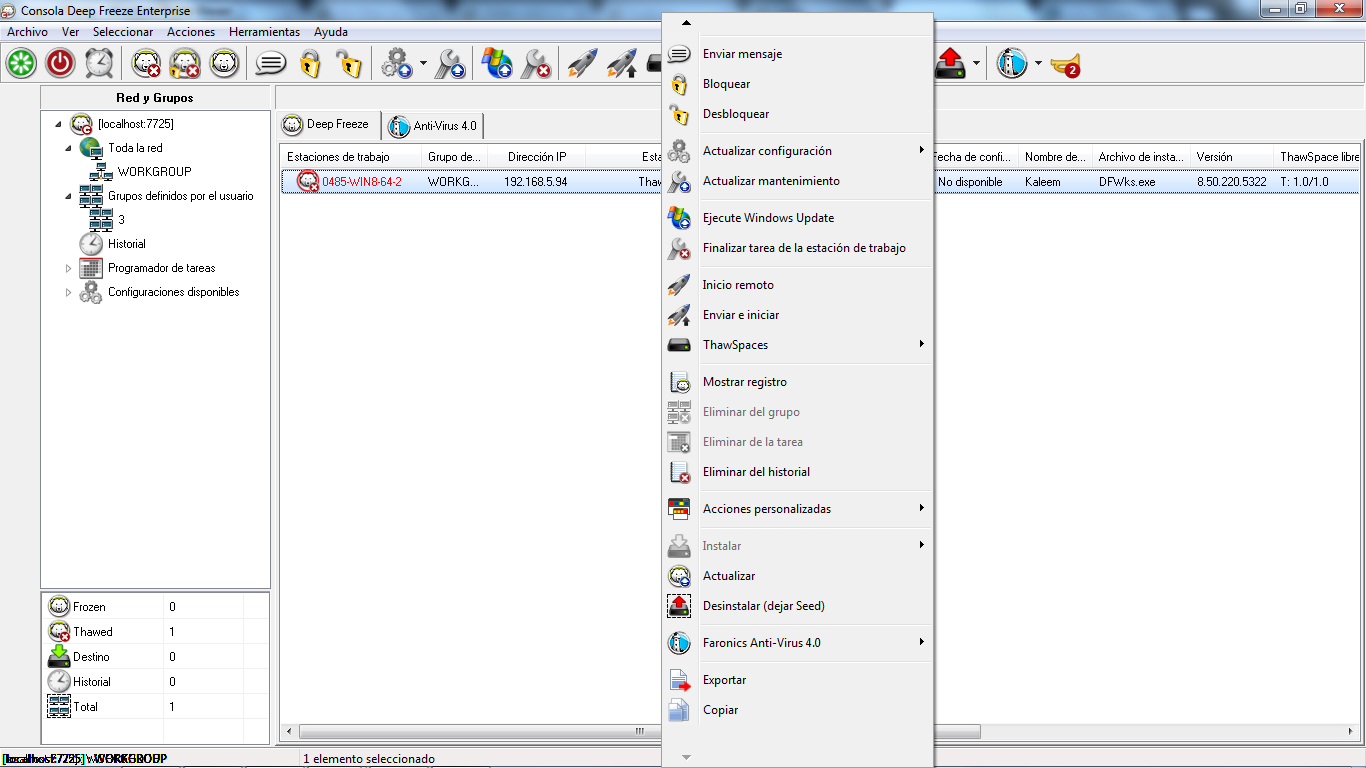The height and width of the screenshot is (768, 1366).
Task: Choose Mostrar registro from context menu
Action: coord(797,382)
